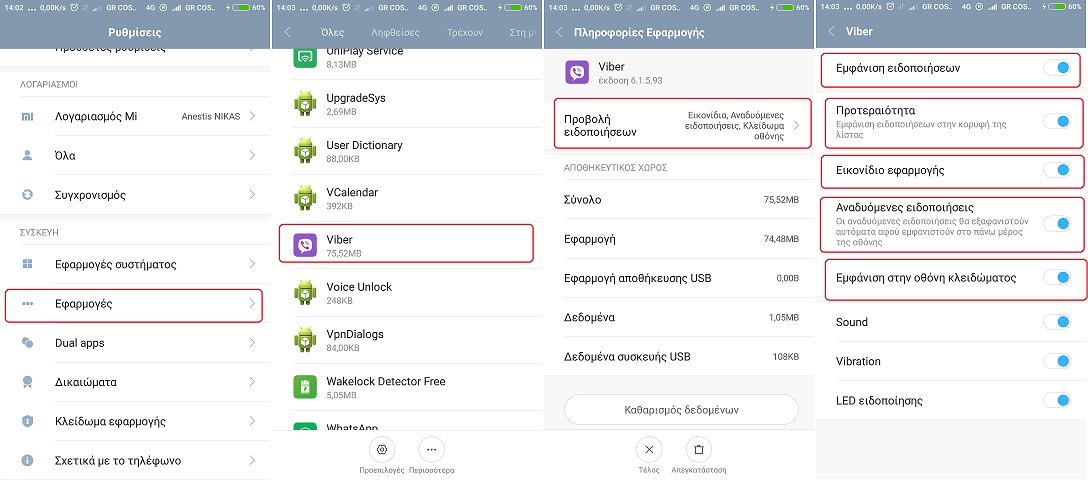This screenshot has width=1088, height=483.
Task: Tap the Mi account icon
Action: (x=27, y=117)
